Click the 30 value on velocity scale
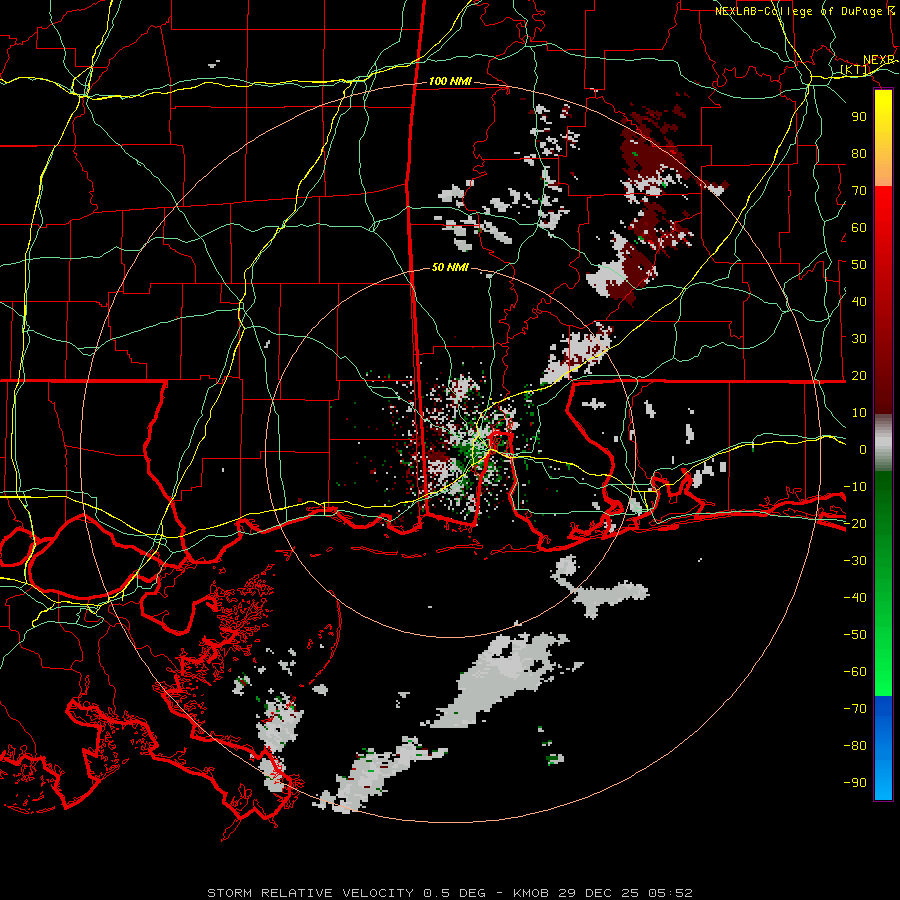900x900 pixels. click(859, 339)
